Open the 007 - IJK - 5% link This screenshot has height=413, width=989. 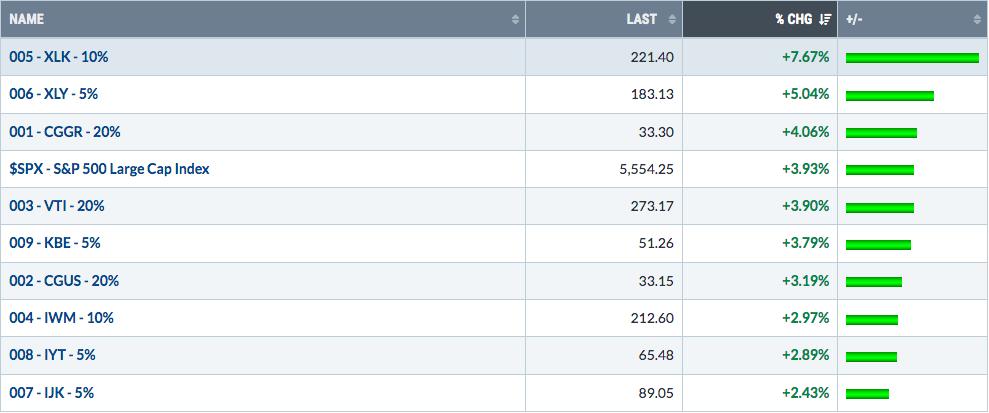coord(52,393)
